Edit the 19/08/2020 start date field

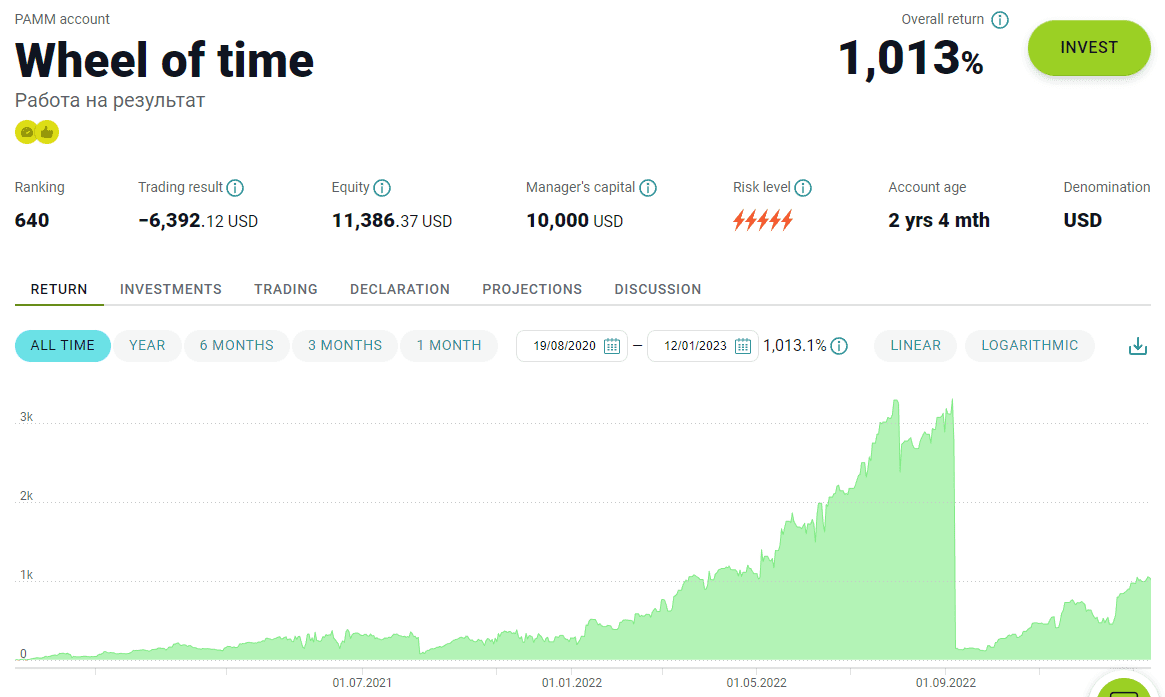[571, 346]
